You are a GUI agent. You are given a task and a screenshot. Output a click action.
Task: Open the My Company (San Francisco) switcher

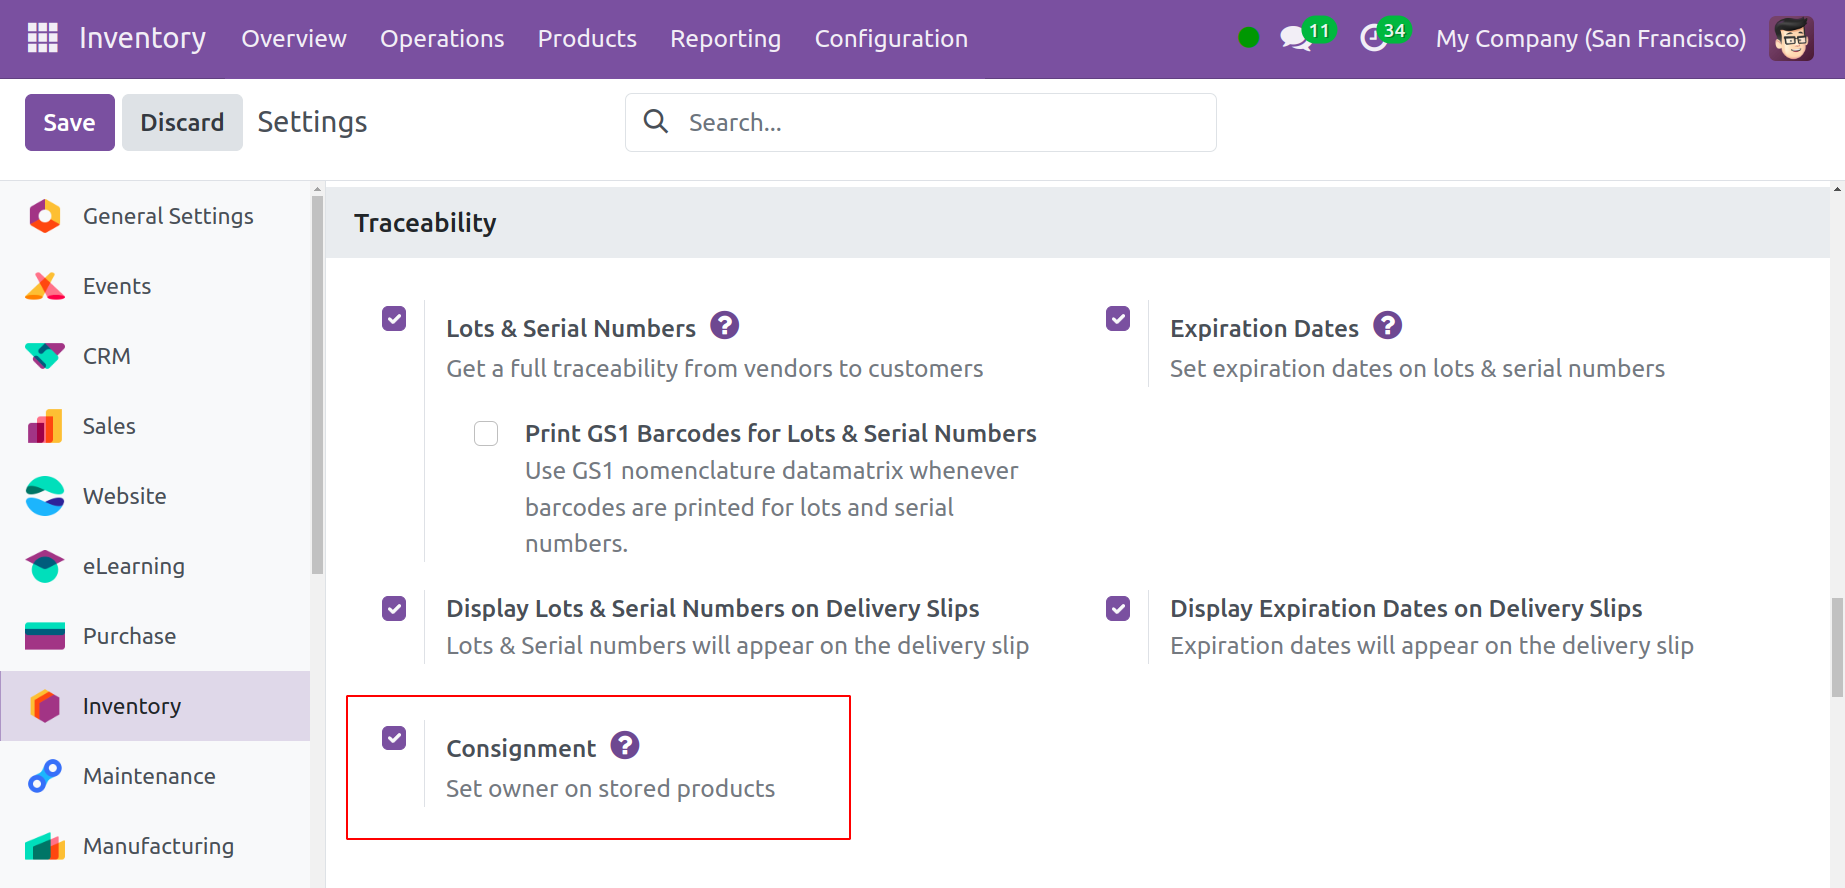(x=1590, y=39)
